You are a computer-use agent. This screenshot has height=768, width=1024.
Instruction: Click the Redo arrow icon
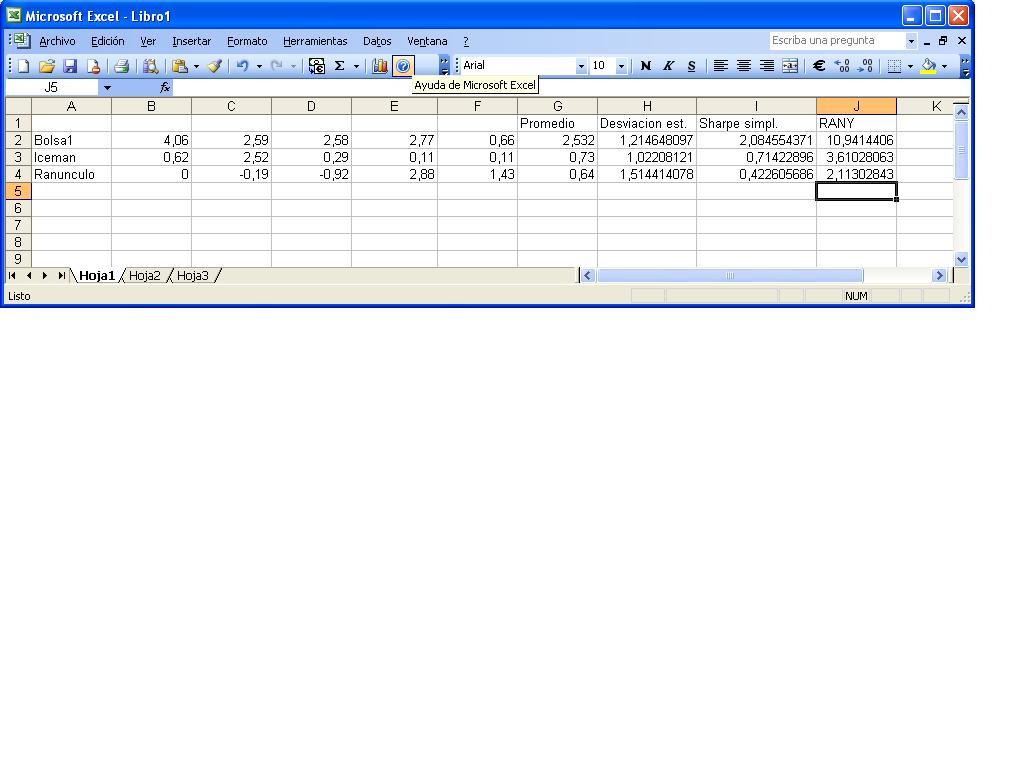point(277,66)
